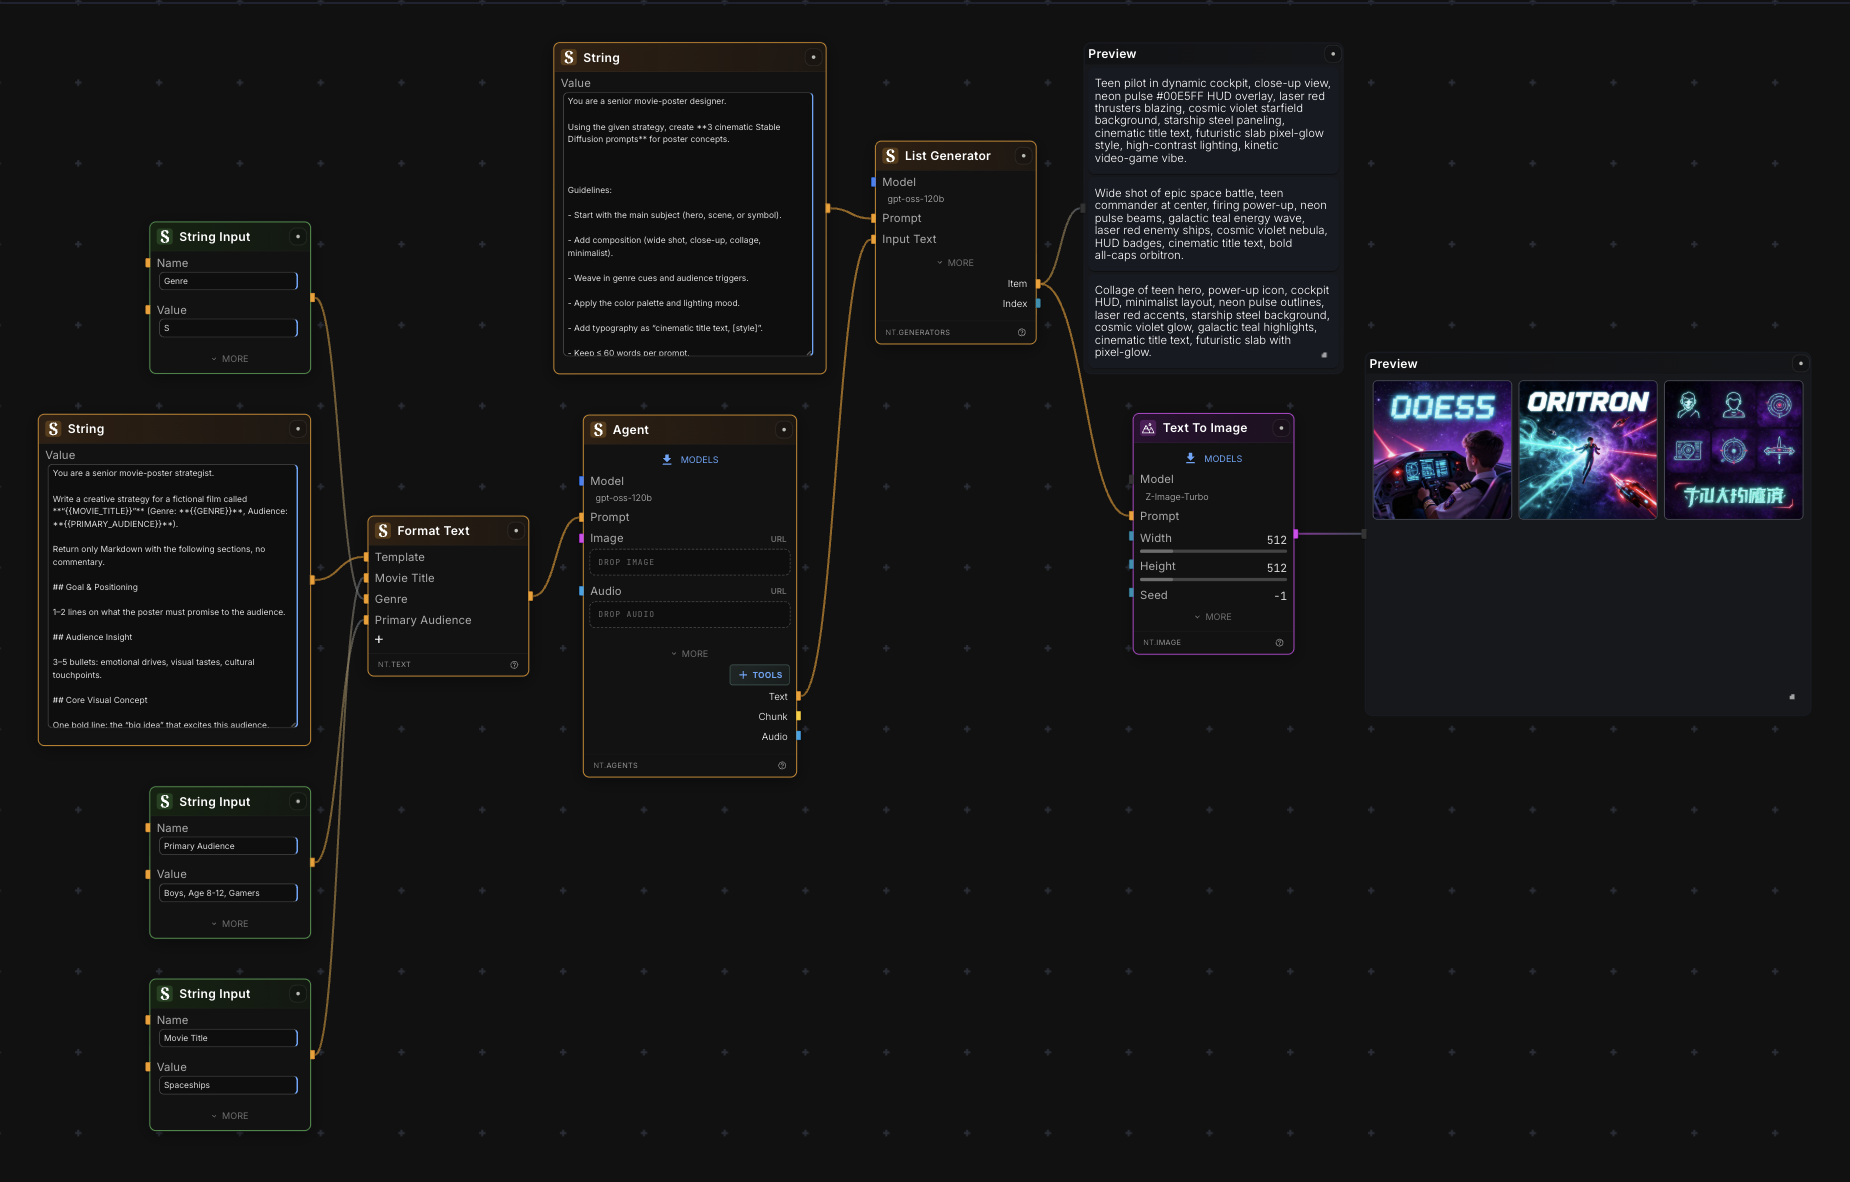This screenshot has height=1182, width=1850.
Task: Click the help icon on the Format Text node
Action: [515, 664]
